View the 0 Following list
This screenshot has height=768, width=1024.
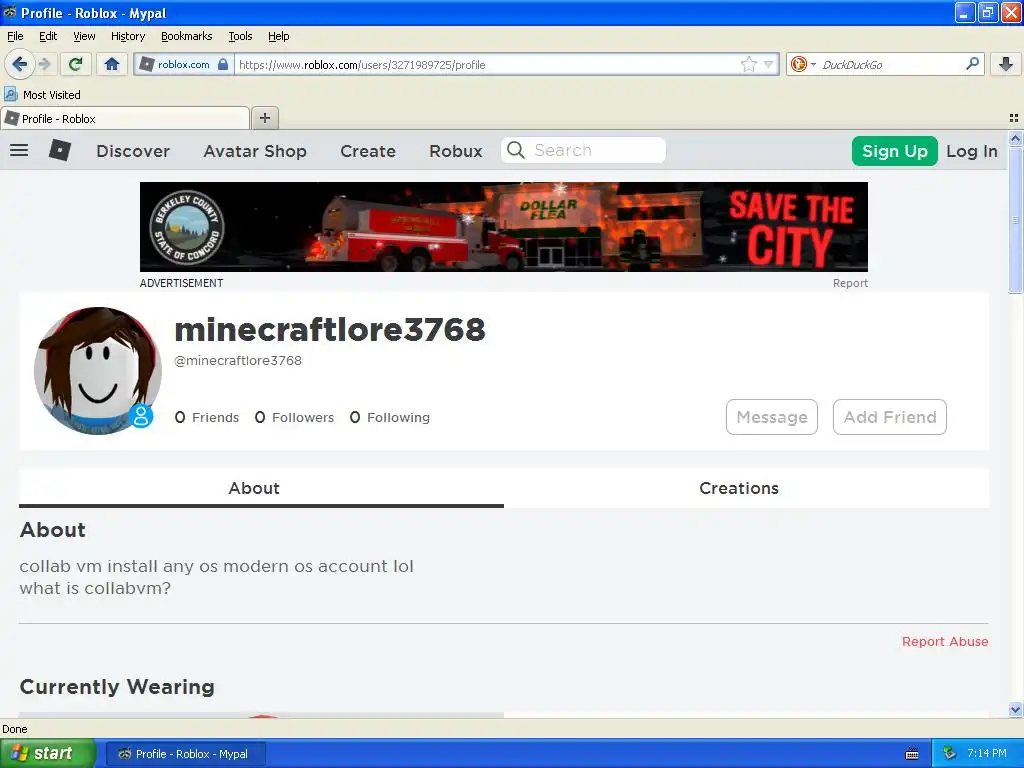(x=390, y=417)
